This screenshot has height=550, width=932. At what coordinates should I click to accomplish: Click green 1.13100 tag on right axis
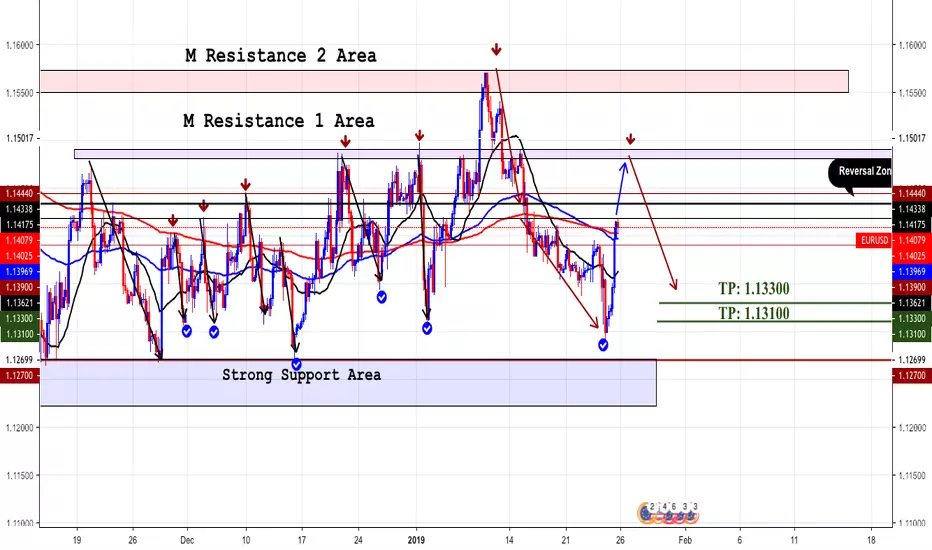pyautogui.click(x=912, y=334)
